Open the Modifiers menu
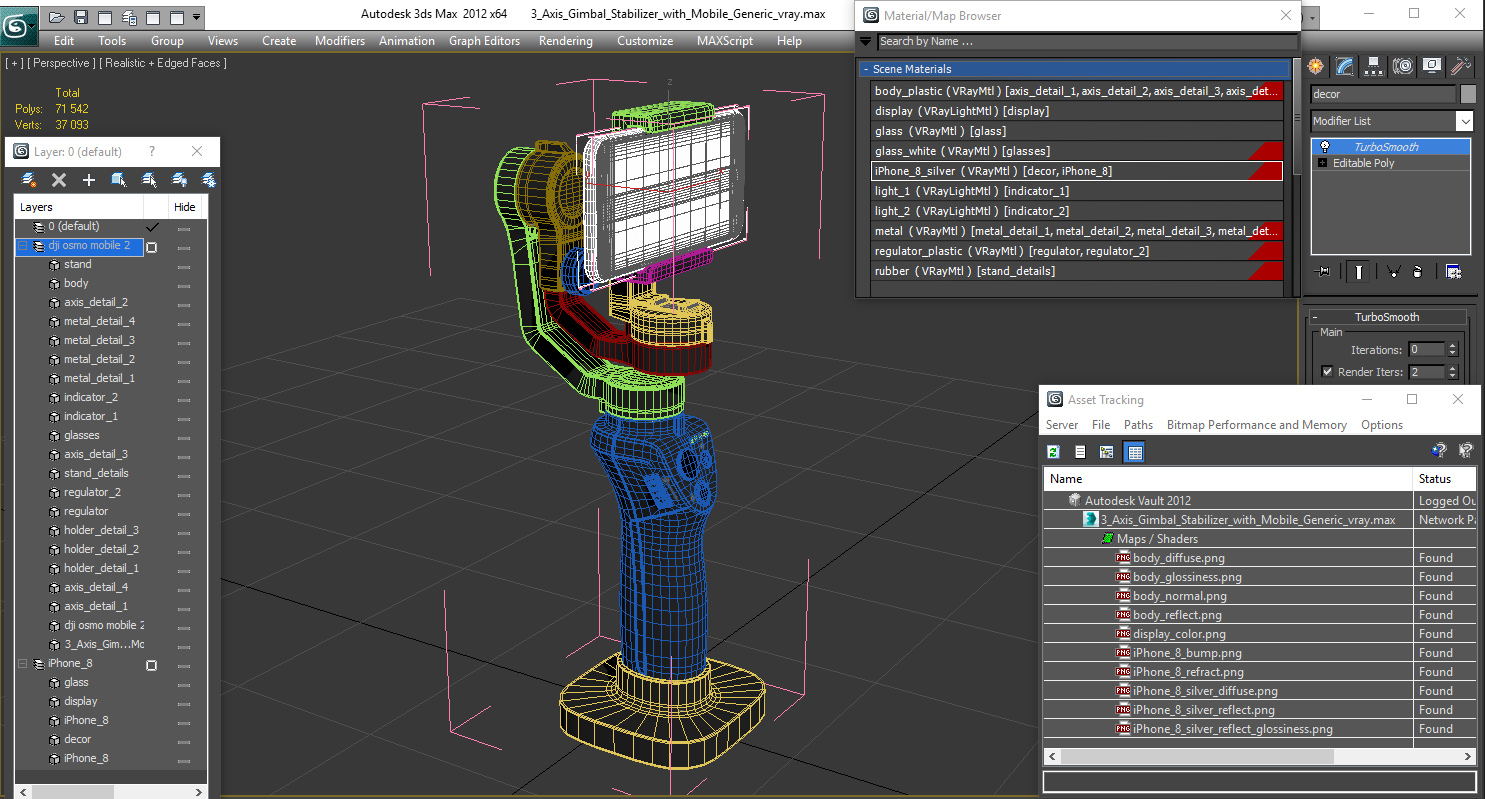The width and height of the screenshot is (1485, 799). tap(340, 41)
